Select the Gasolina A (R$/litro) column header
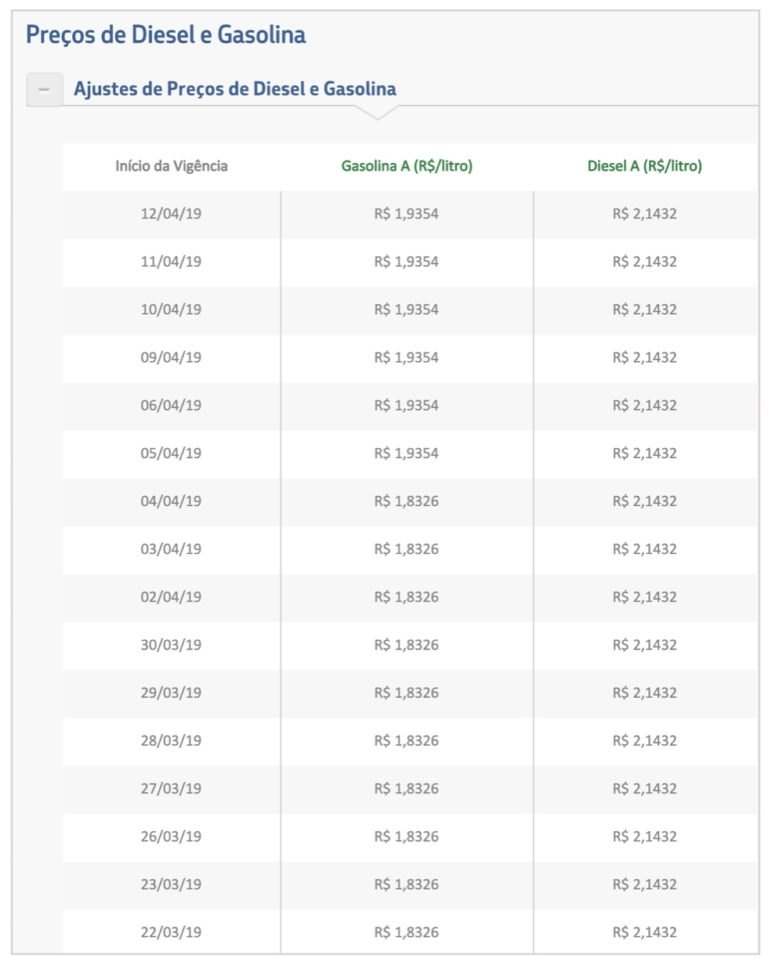The height and width of the screenshot is (962, 768). [407, 166]
